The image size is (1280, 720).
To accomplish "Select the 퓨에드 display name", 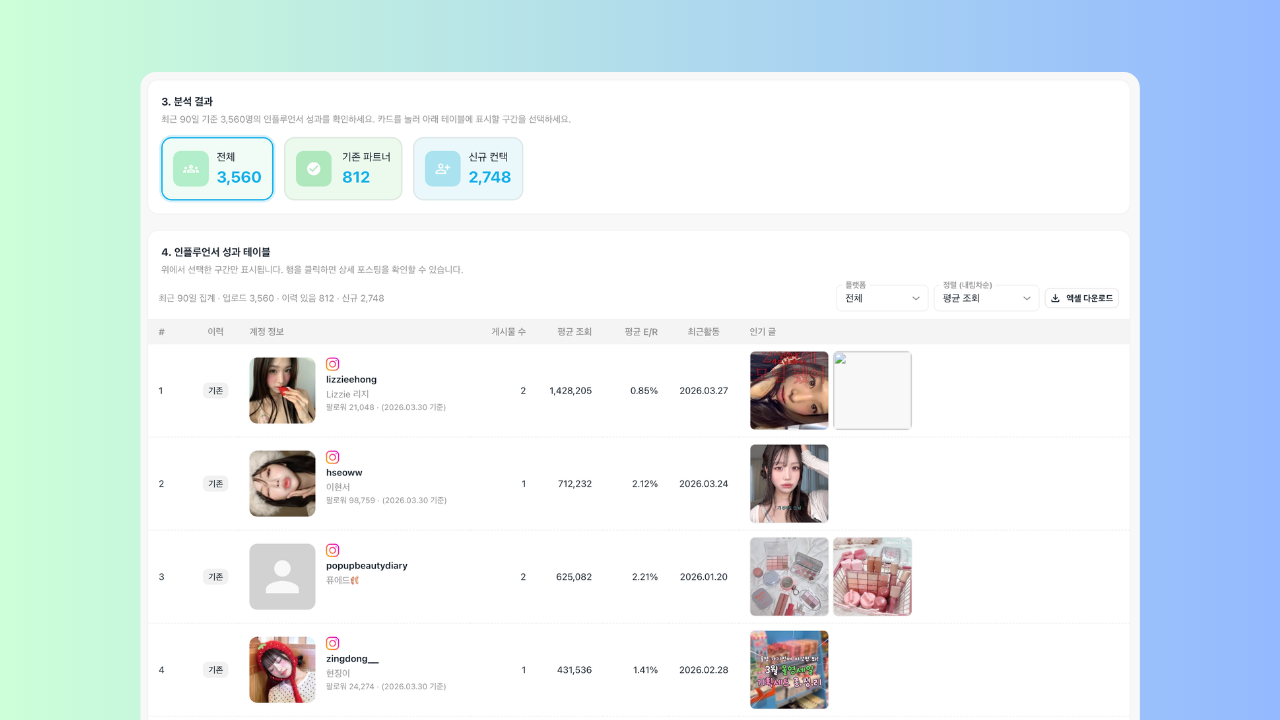I will (x=342, y=580).
